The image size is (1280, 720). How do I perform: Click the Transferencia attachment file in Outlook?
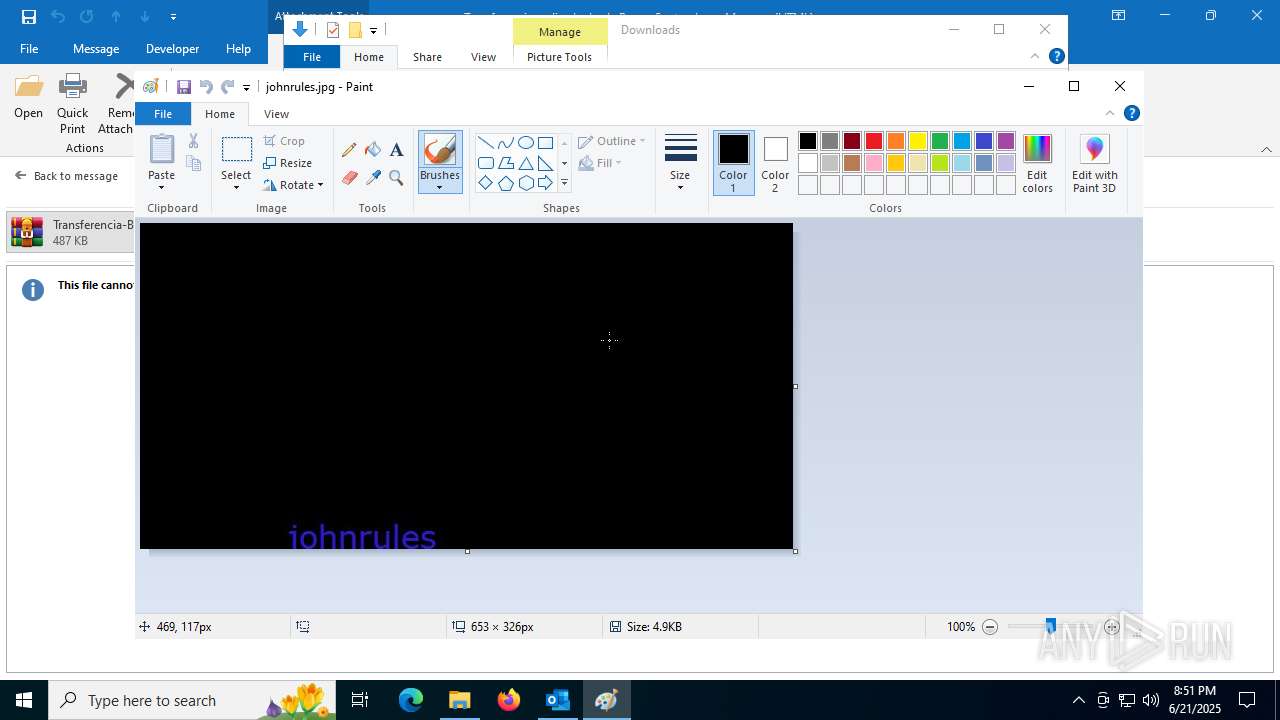coord(70,232)
